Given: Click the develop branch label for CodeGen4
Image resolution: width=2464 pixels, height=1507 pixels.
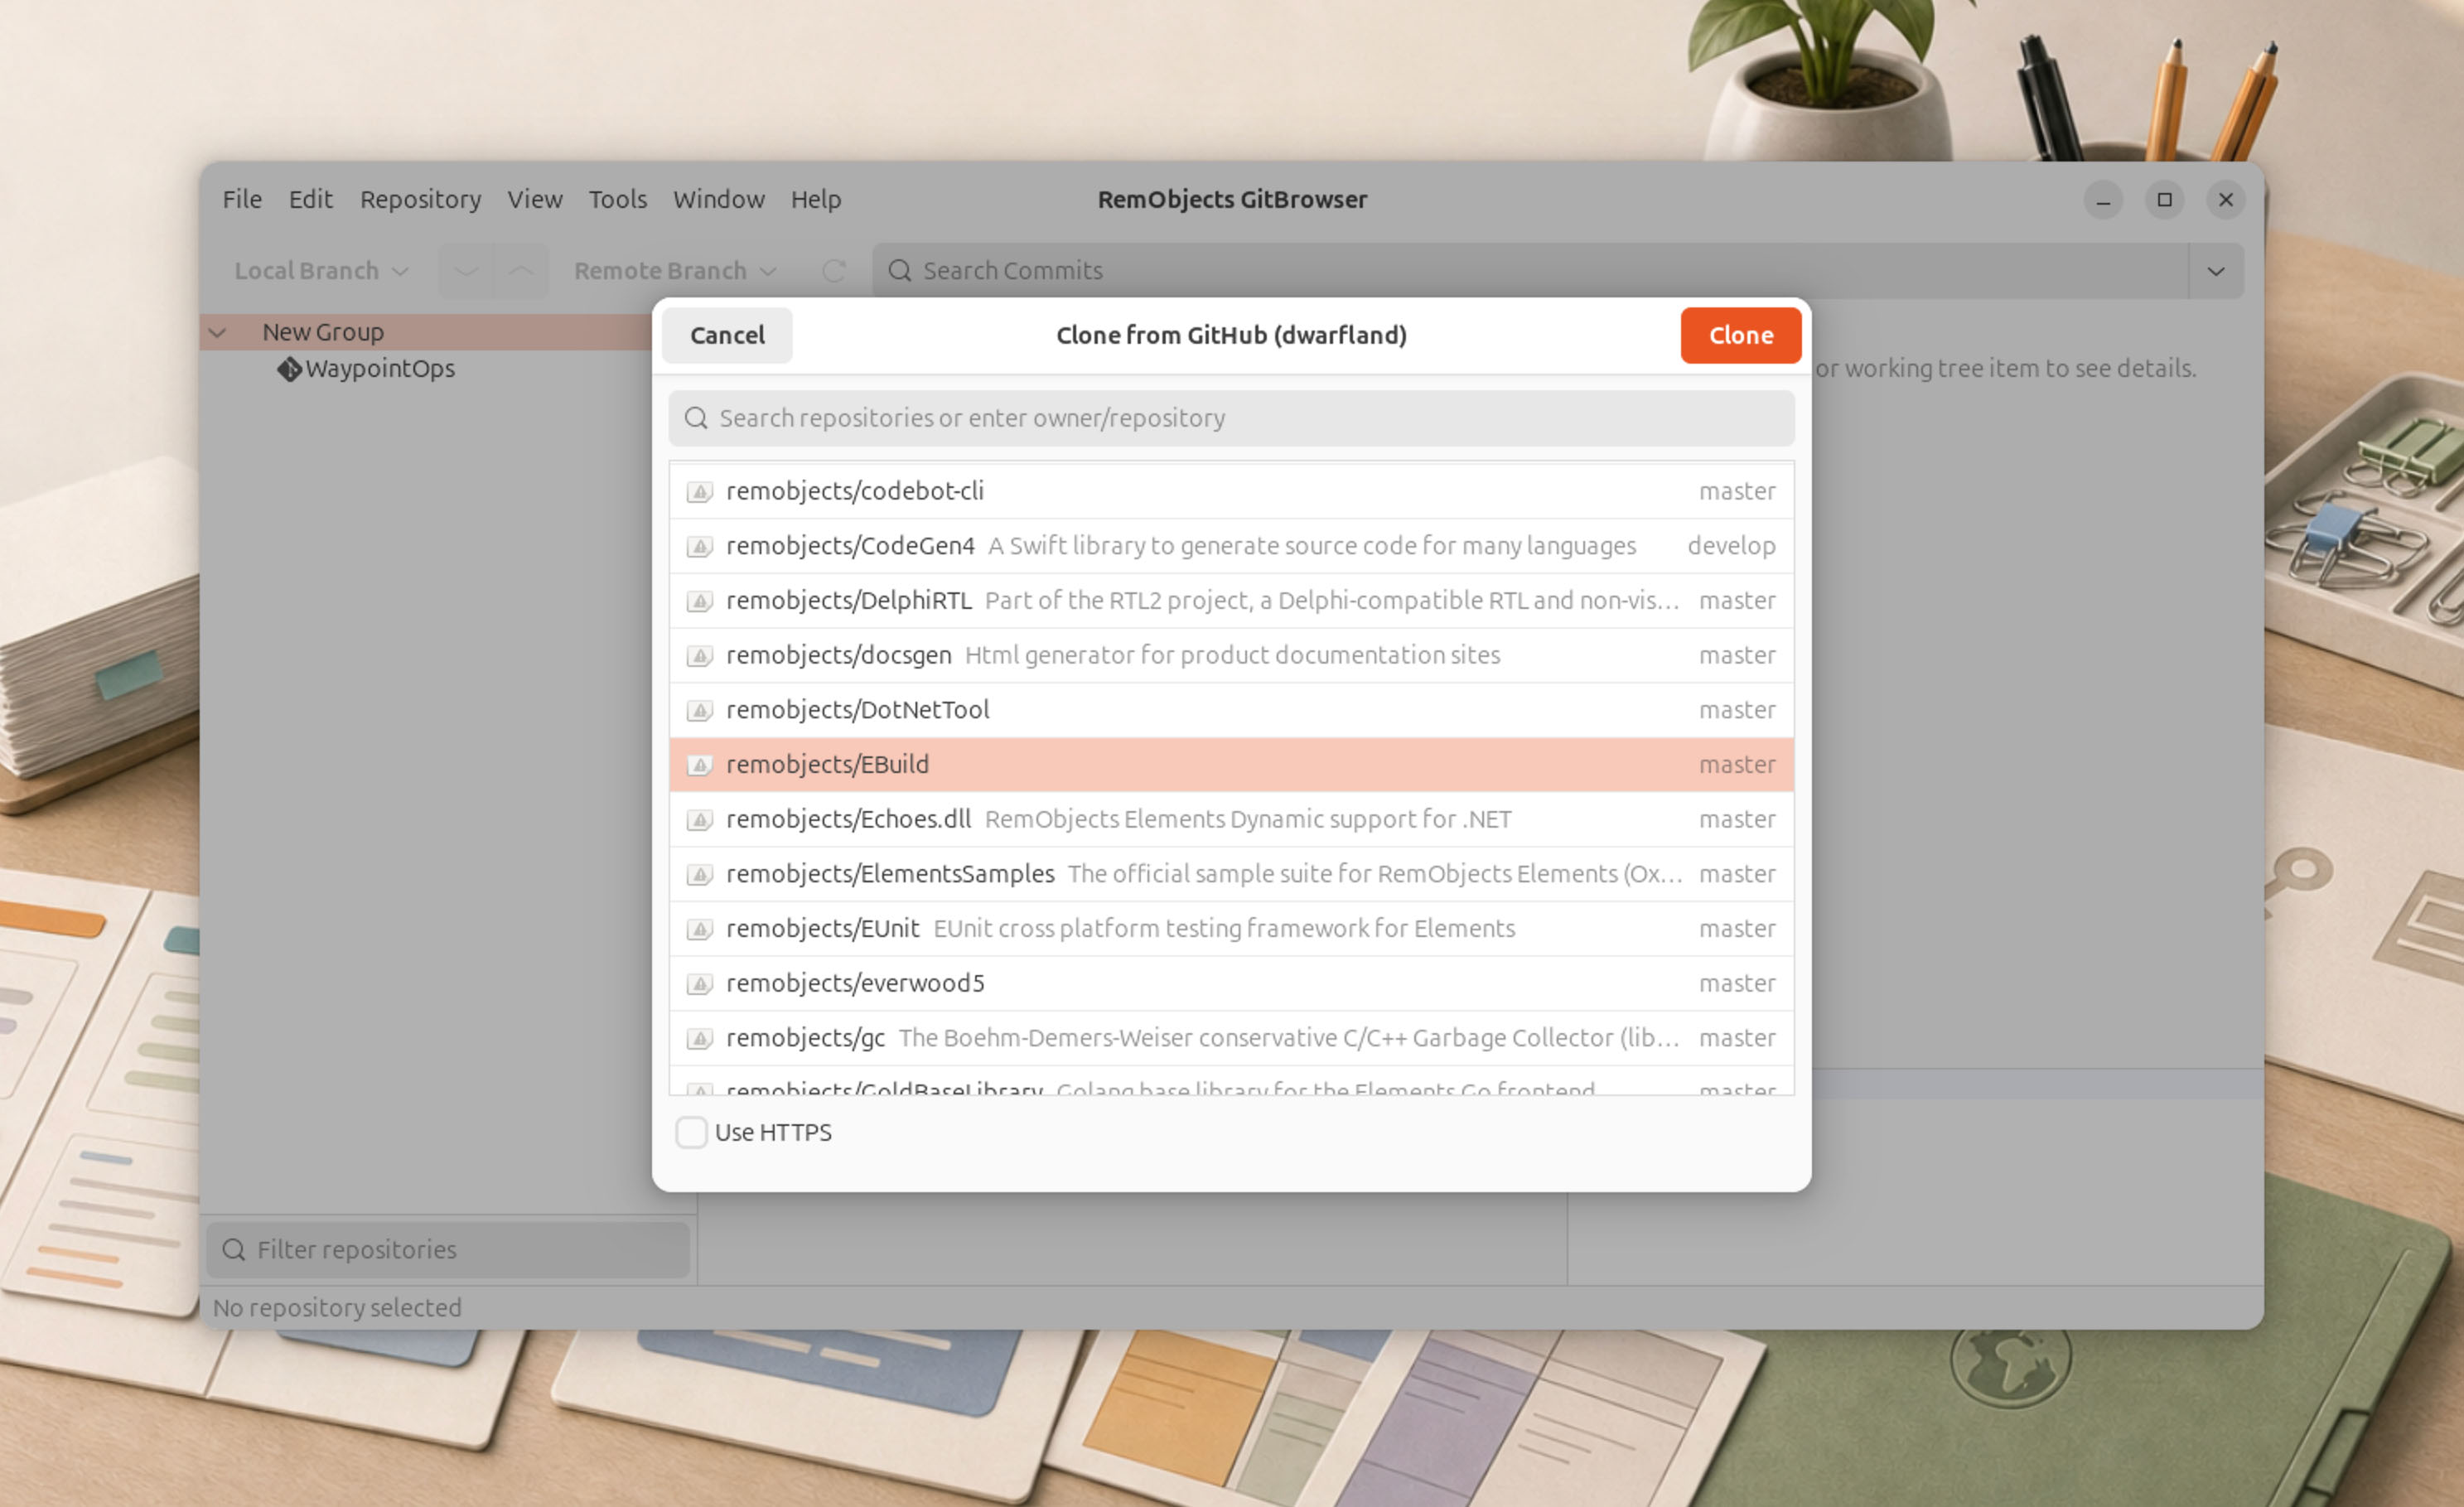Looking at the screenshot, I should click(1731, 546).
